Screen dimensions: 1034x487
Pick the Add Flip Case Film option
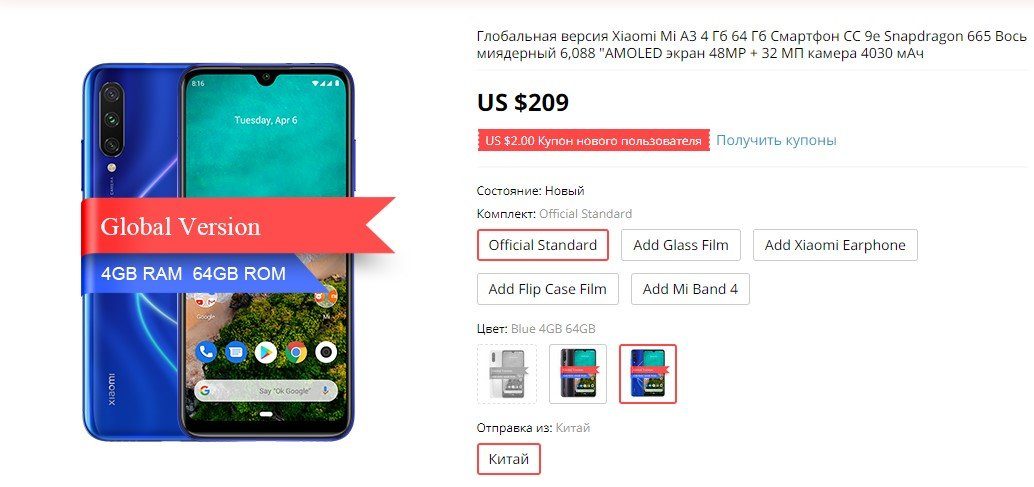[x=547, y=289]
